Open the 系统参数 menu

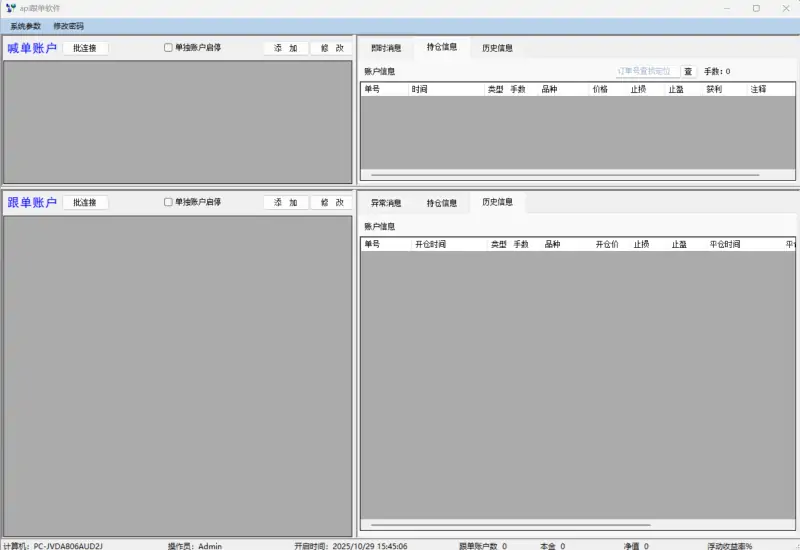pyautogui.click(x=26, y=26)
